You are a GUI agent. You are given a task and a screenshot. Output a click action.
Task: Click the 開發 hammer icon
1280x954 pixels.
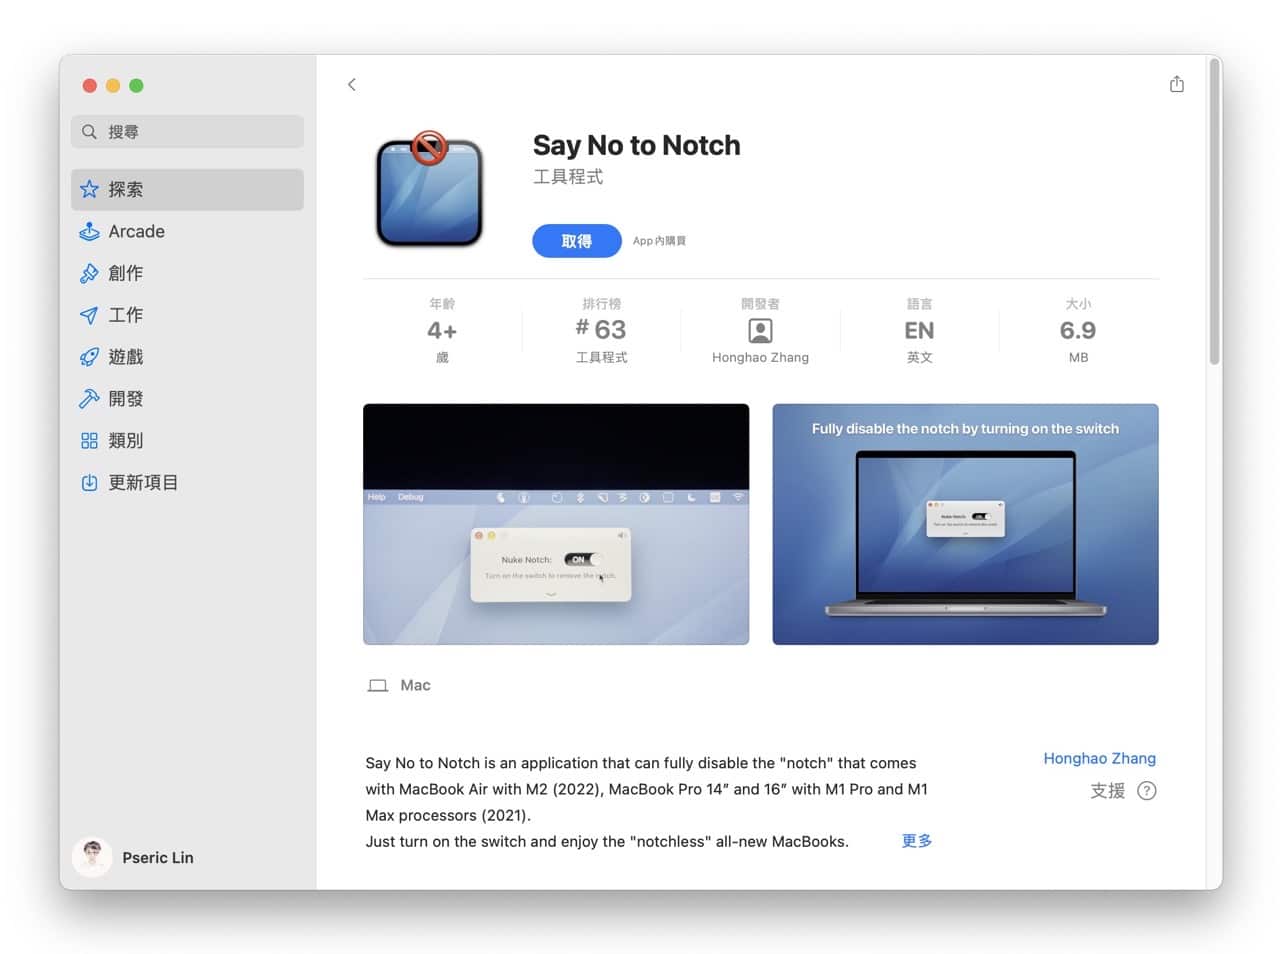point(90,398)
